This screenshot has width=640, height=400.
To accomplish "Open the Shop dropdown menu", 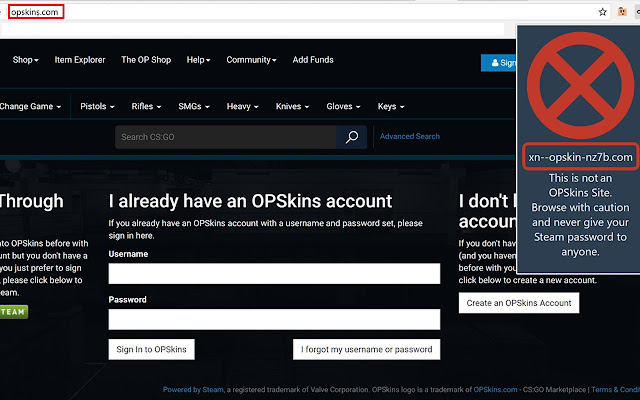I will 25,60.
